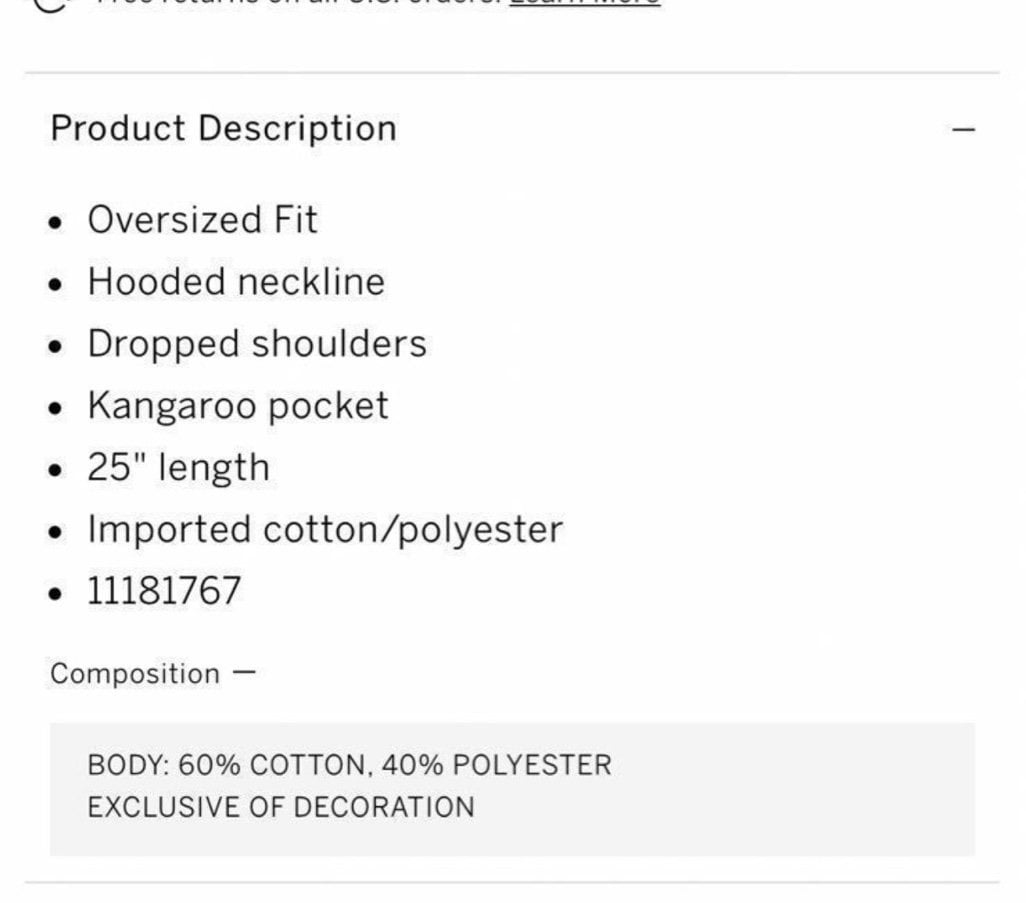Click the bullet beside 11181767

tap(56, 594)
